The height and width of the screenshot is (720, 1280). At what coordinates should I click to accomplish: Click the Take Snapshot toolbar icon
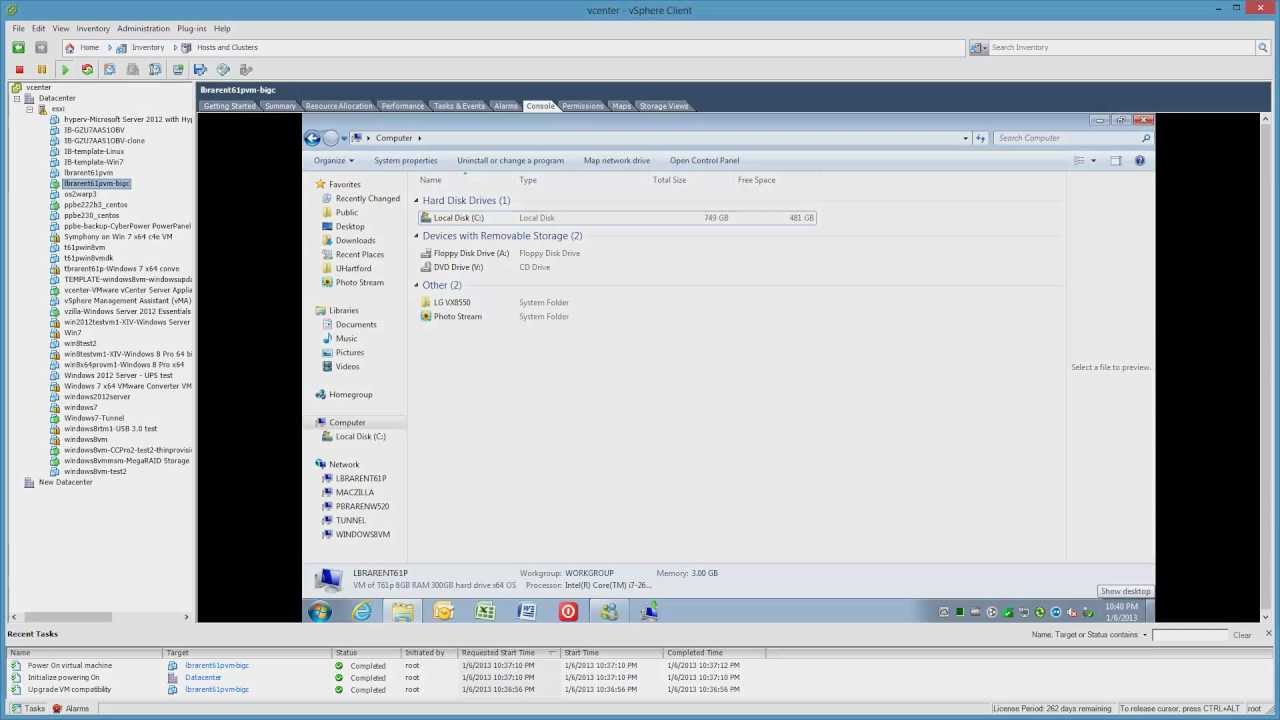point(110,70)
